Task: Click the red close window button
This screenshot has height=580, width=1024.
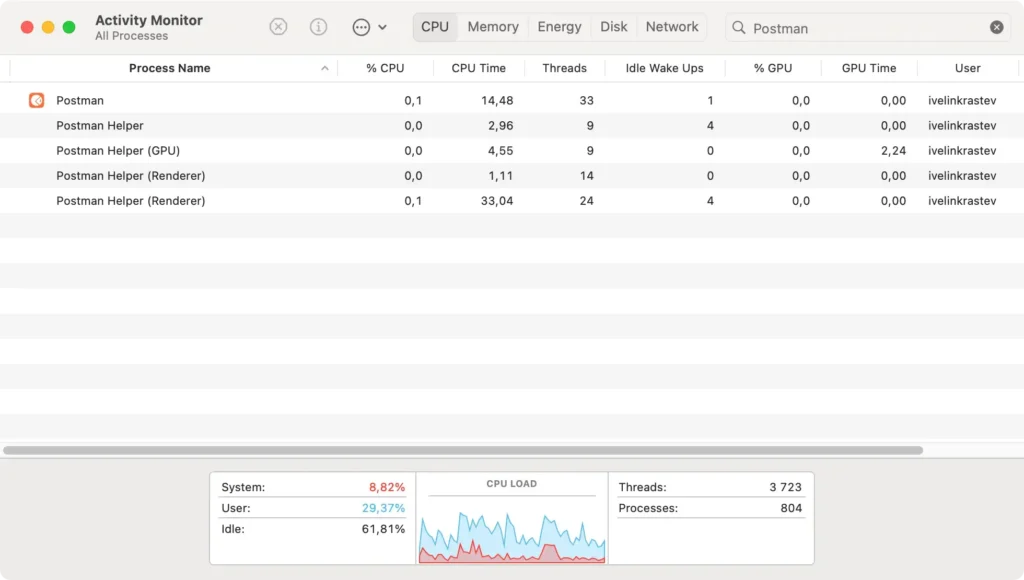Action: [27, 27]
